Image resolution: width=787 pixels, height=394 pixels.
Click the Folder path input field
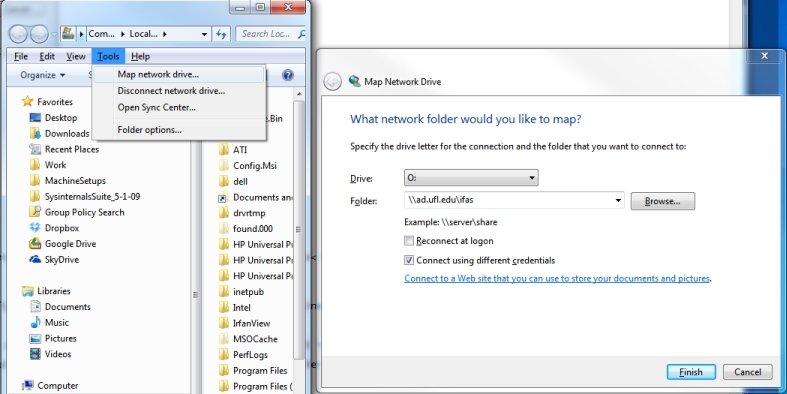(508, 200)
